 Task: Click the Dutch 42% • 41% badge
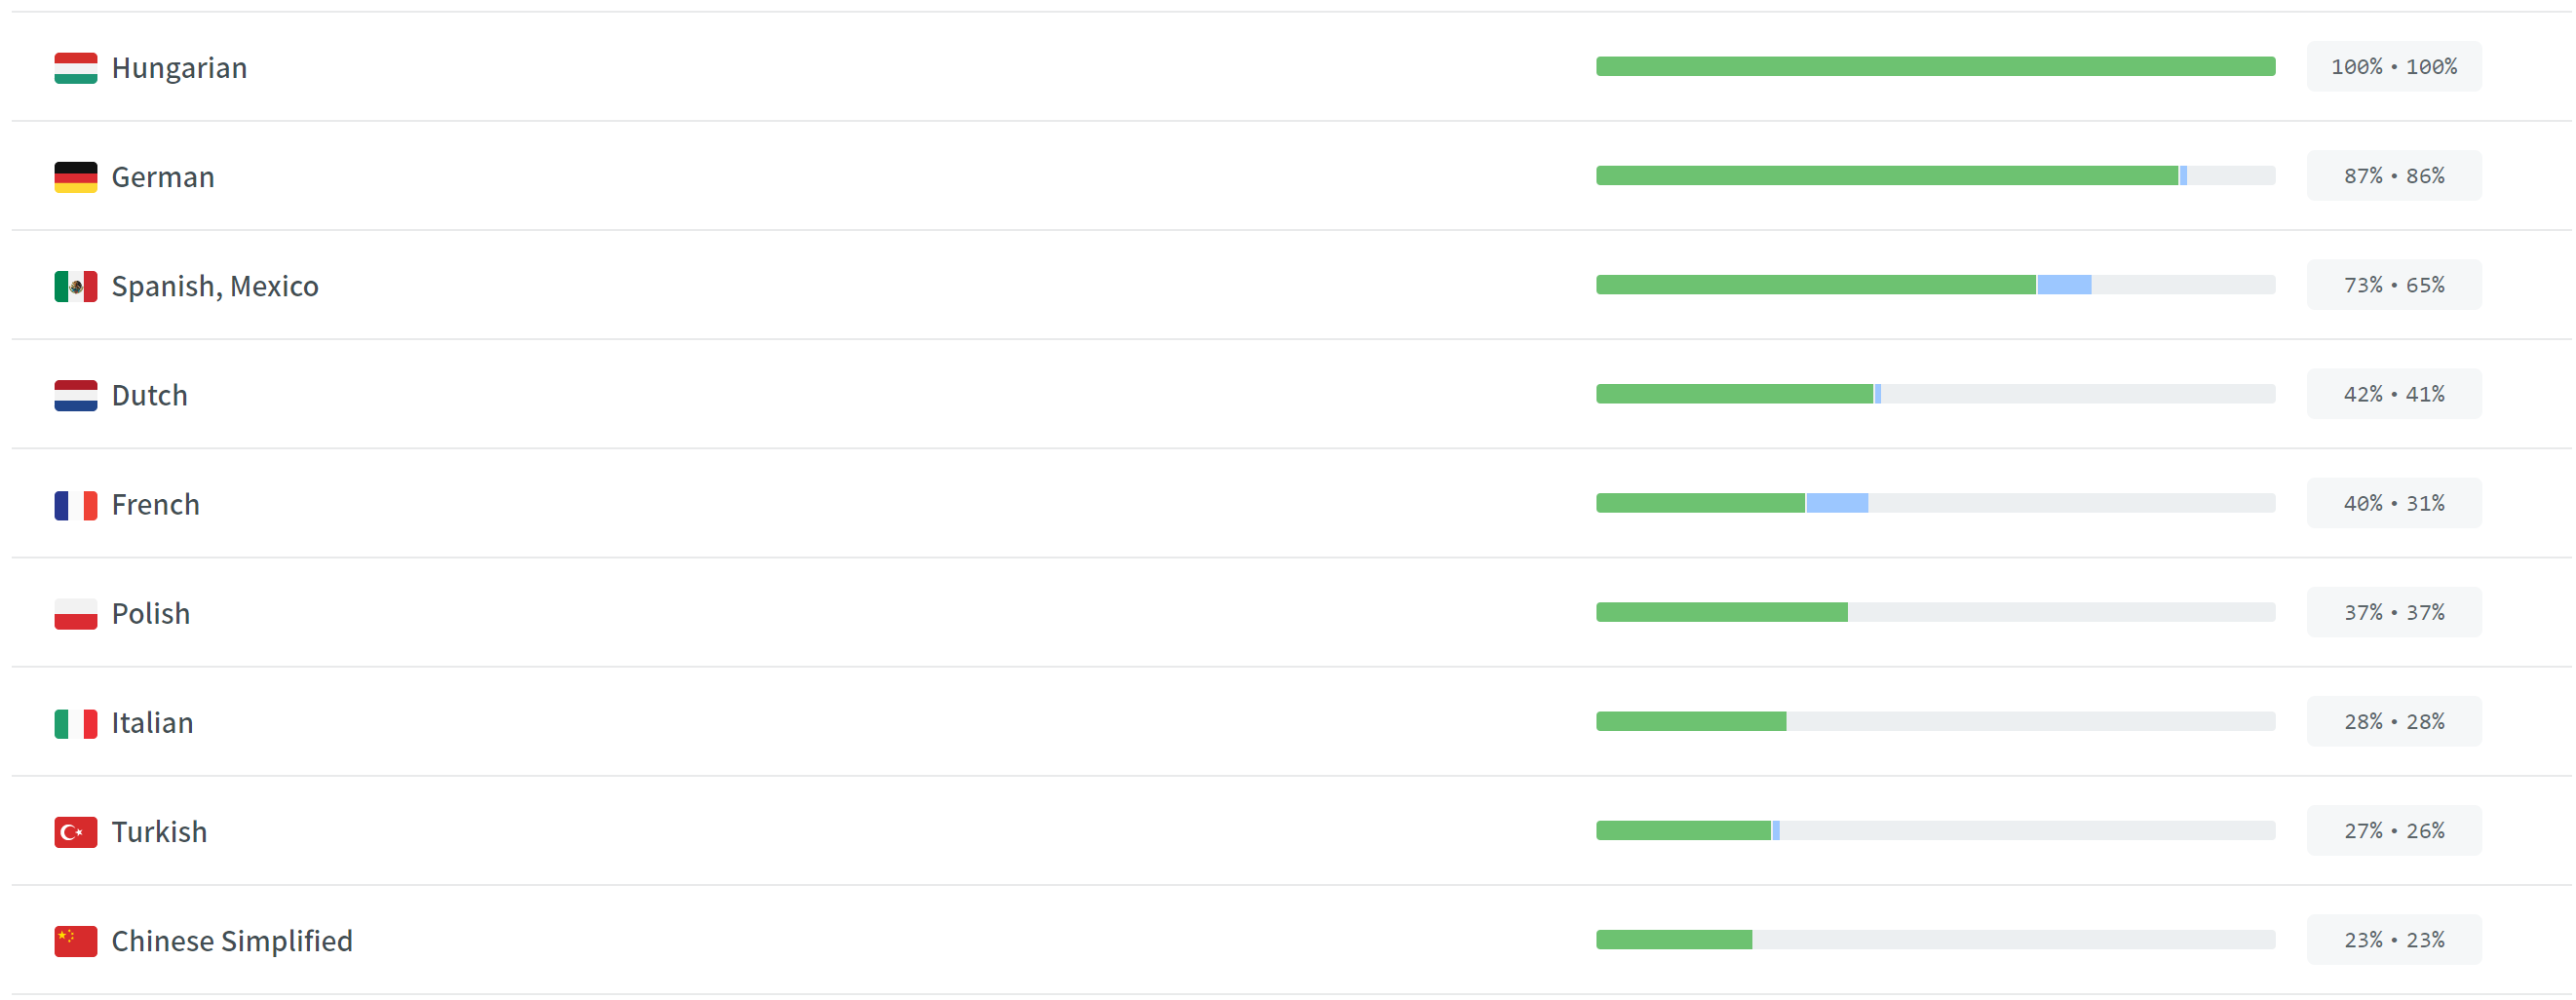coord(2393,394)
